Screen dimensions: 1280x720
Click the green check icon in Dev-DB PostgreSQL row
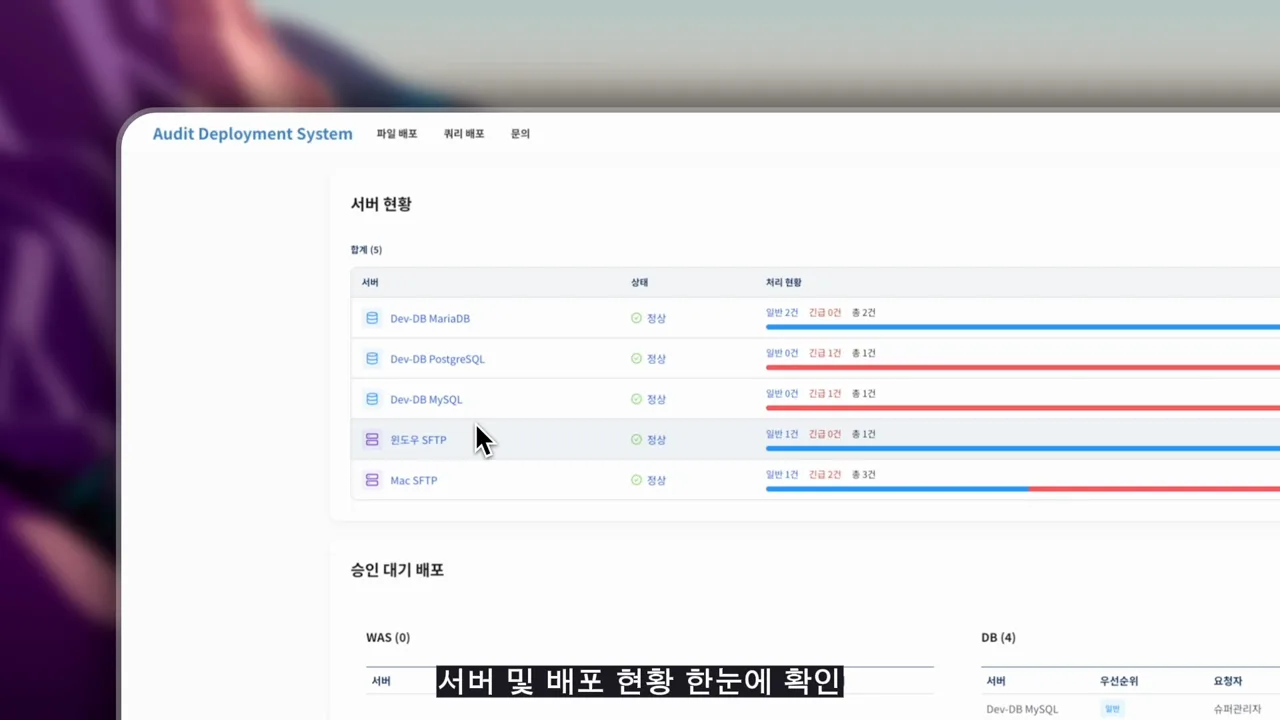click(636, 358)
